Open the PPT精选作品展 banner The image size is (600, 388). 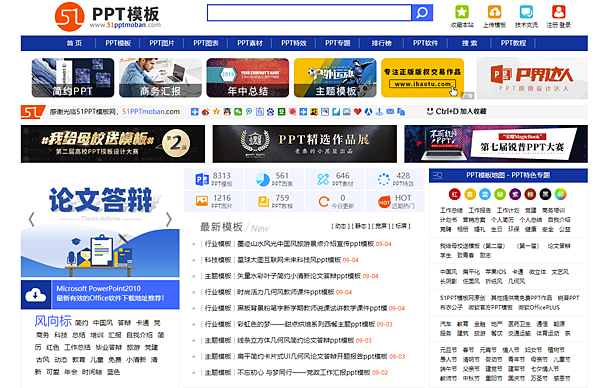coord(305,144)
